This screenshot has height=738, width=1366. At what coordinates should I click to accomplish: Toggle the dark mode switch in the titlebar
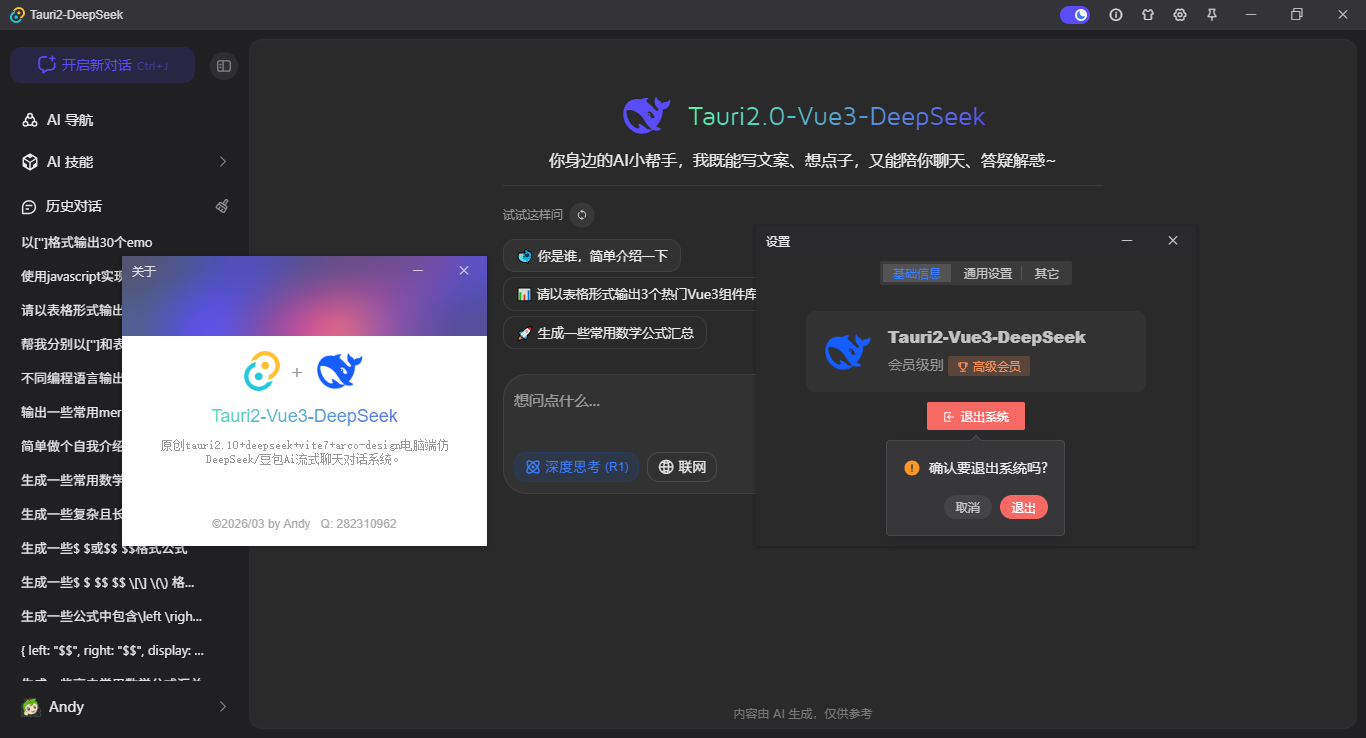point(1074,15)
